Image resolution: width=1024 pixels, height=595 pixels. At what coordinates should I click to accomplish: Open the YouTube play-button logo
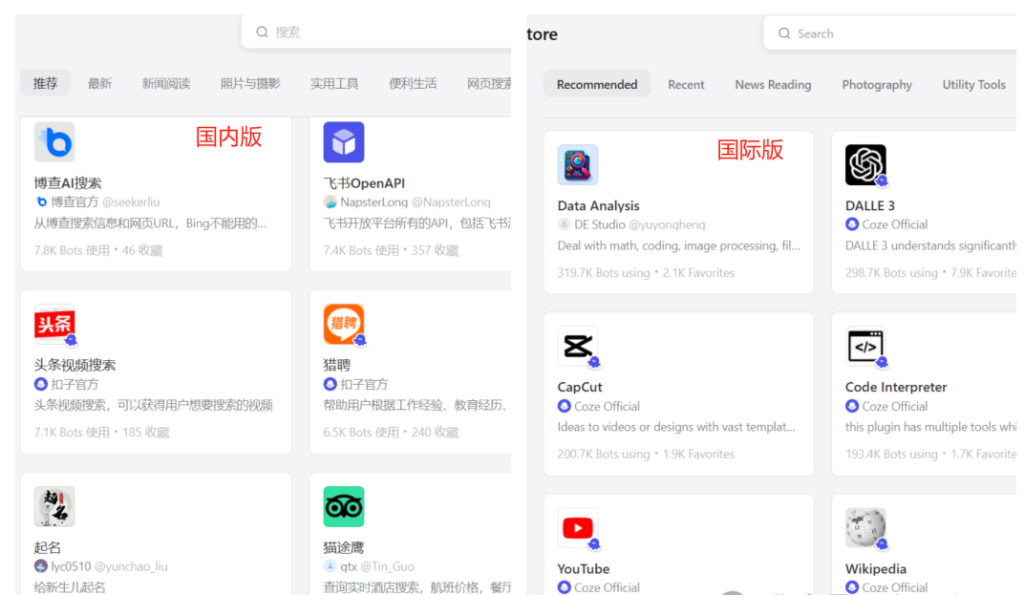pyautogui.click(x=577, y=528)
